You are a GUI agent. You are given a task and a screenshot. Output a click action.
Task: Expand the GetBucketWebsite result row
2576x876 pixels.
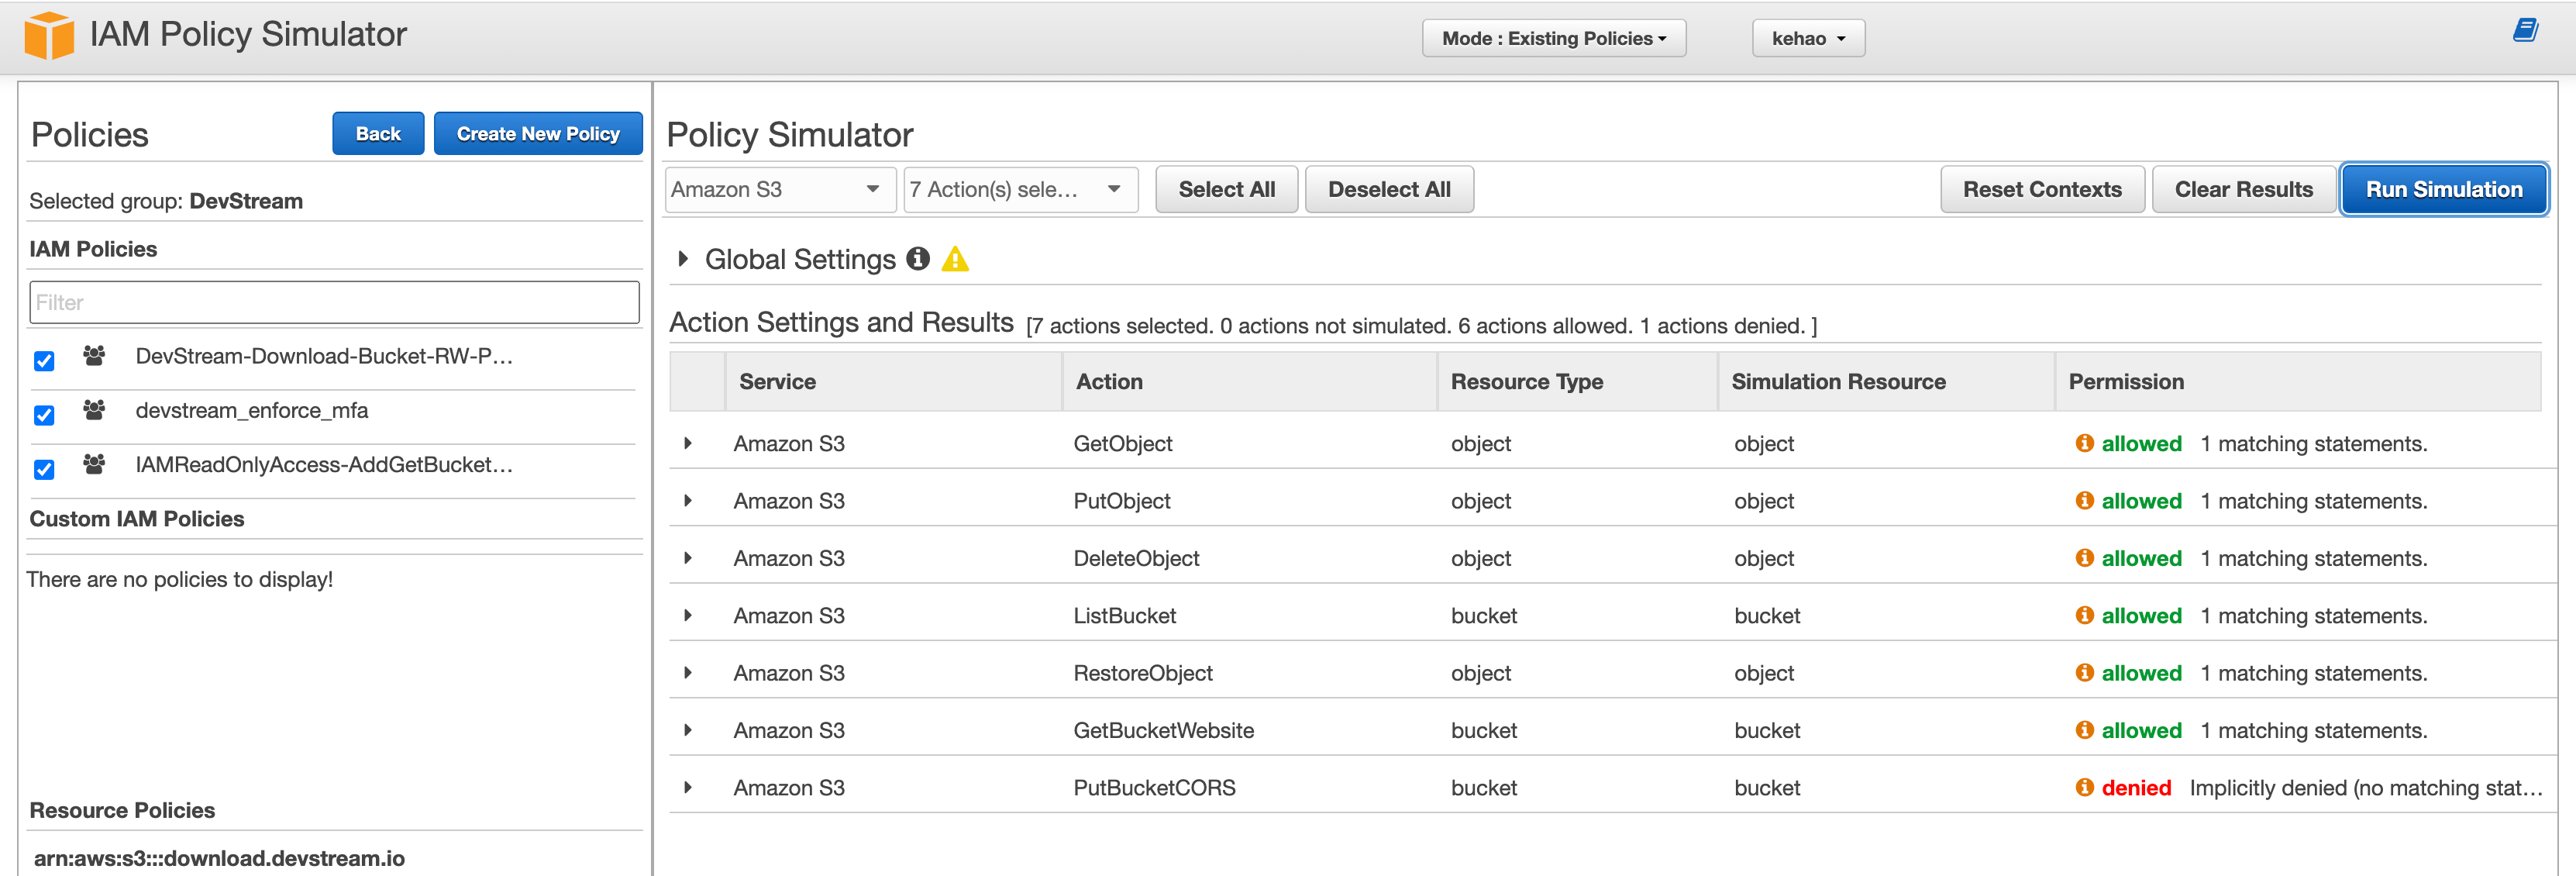[x=688, y=730]
